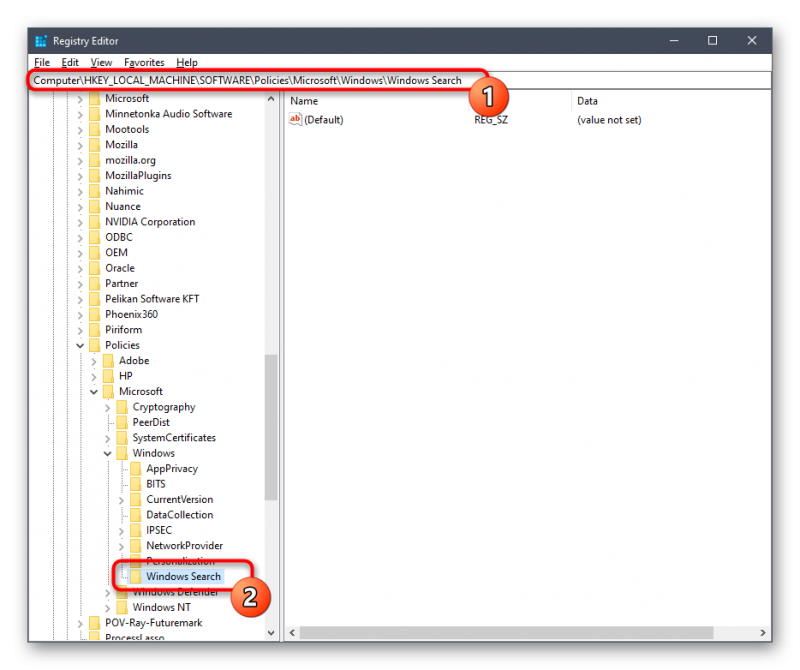
Task: Select the OEM folder icon
Action: [x=94, y=253]
